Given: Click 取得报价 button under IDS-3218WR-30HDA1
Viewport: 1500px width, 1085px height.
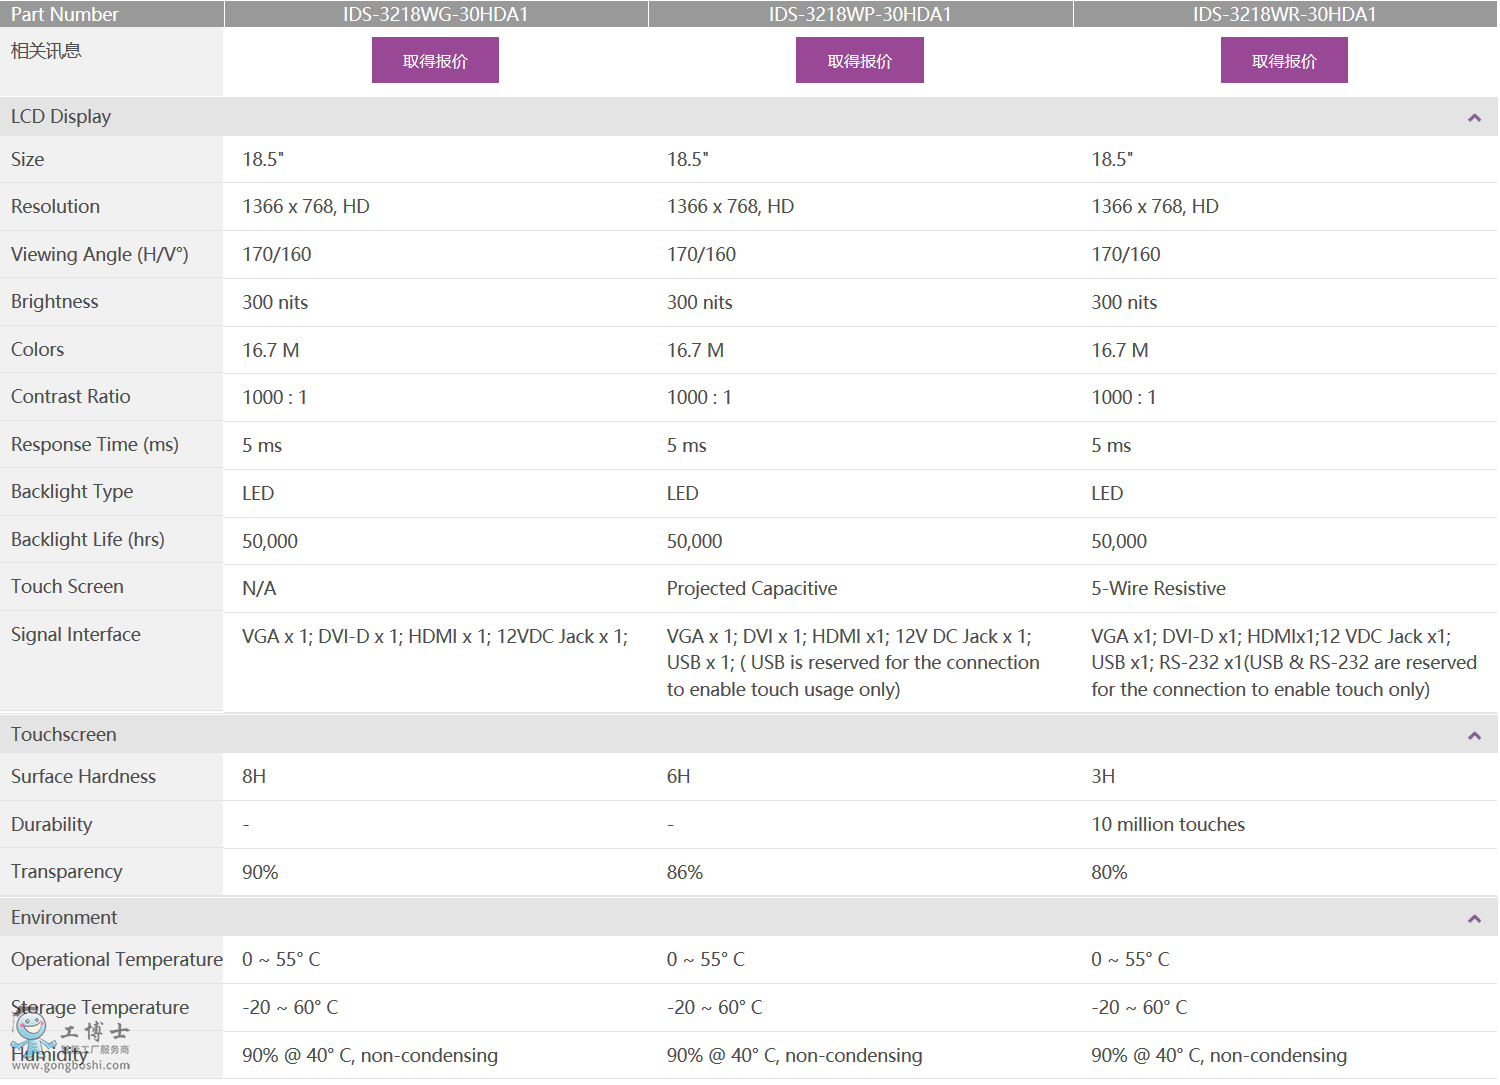Looking at the screenshot, I should [1284, 61].
